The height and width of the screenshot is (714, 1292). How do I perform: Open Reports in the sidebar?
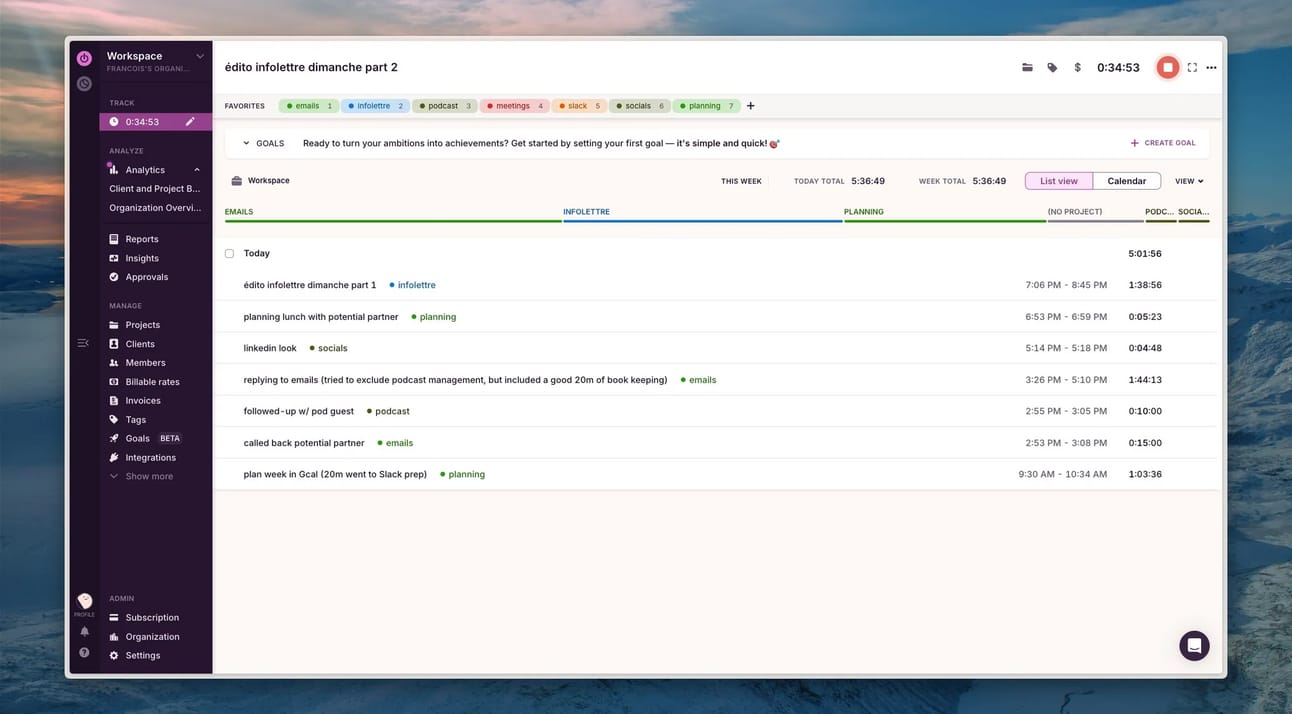142,239
